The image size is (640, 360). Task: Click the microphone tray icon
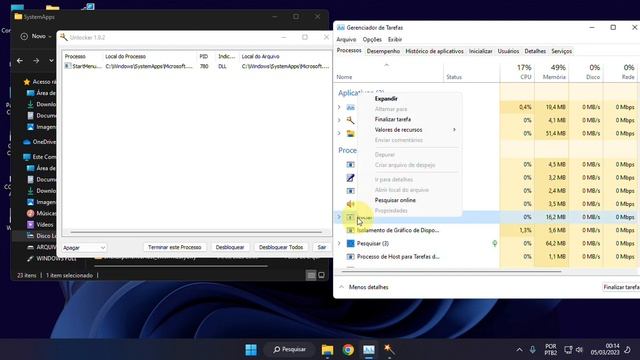[x=533, y=350]
